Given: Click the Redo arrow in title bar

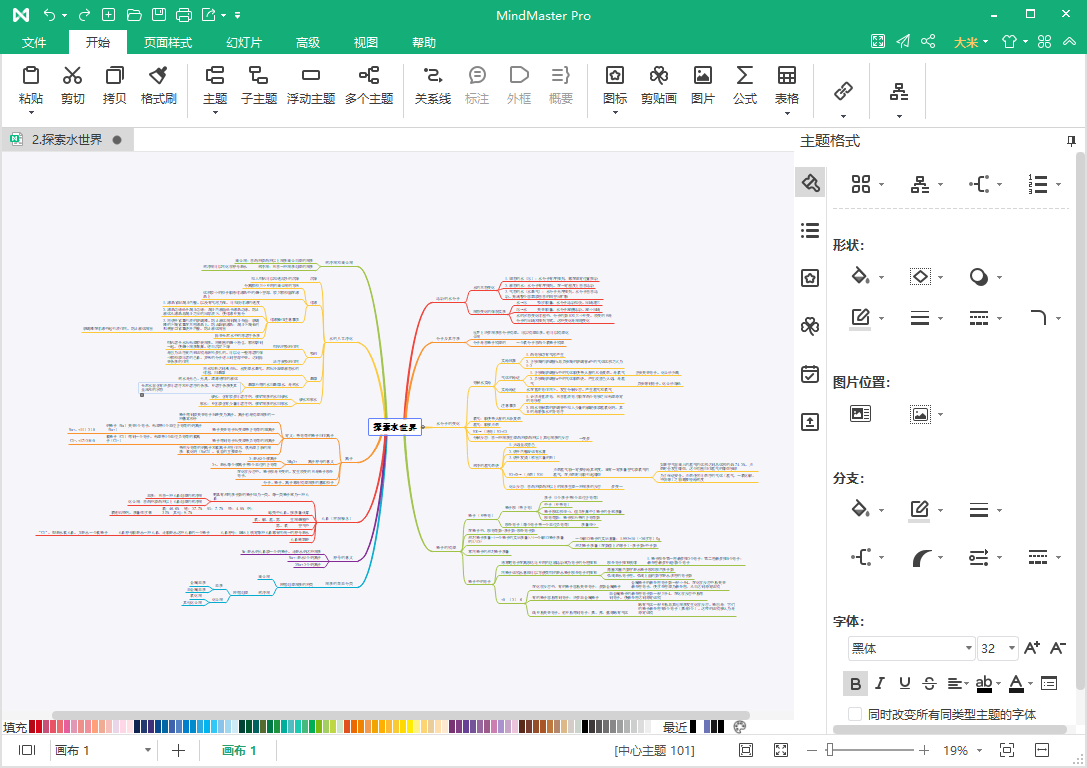Looking at the screenshot, I should click(x=85, y=15).
